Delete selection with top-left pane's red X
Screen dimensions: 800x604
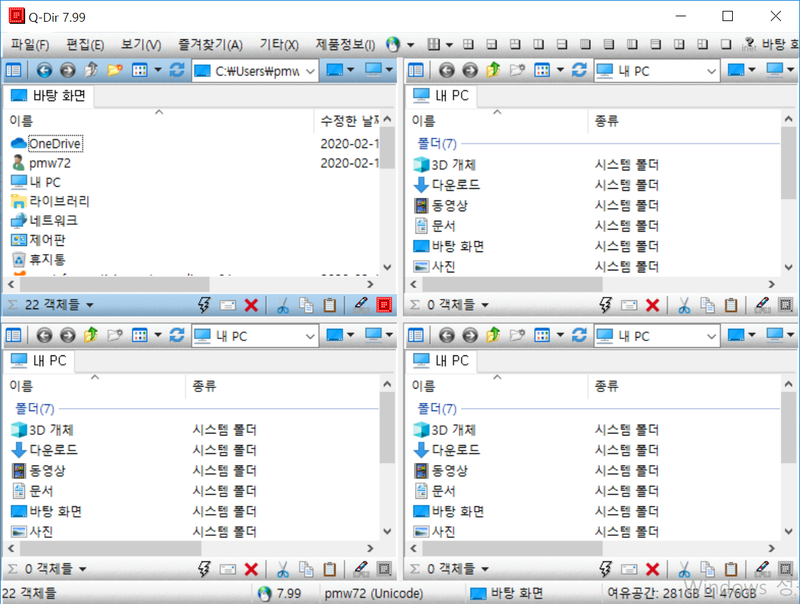click(251, 305)
